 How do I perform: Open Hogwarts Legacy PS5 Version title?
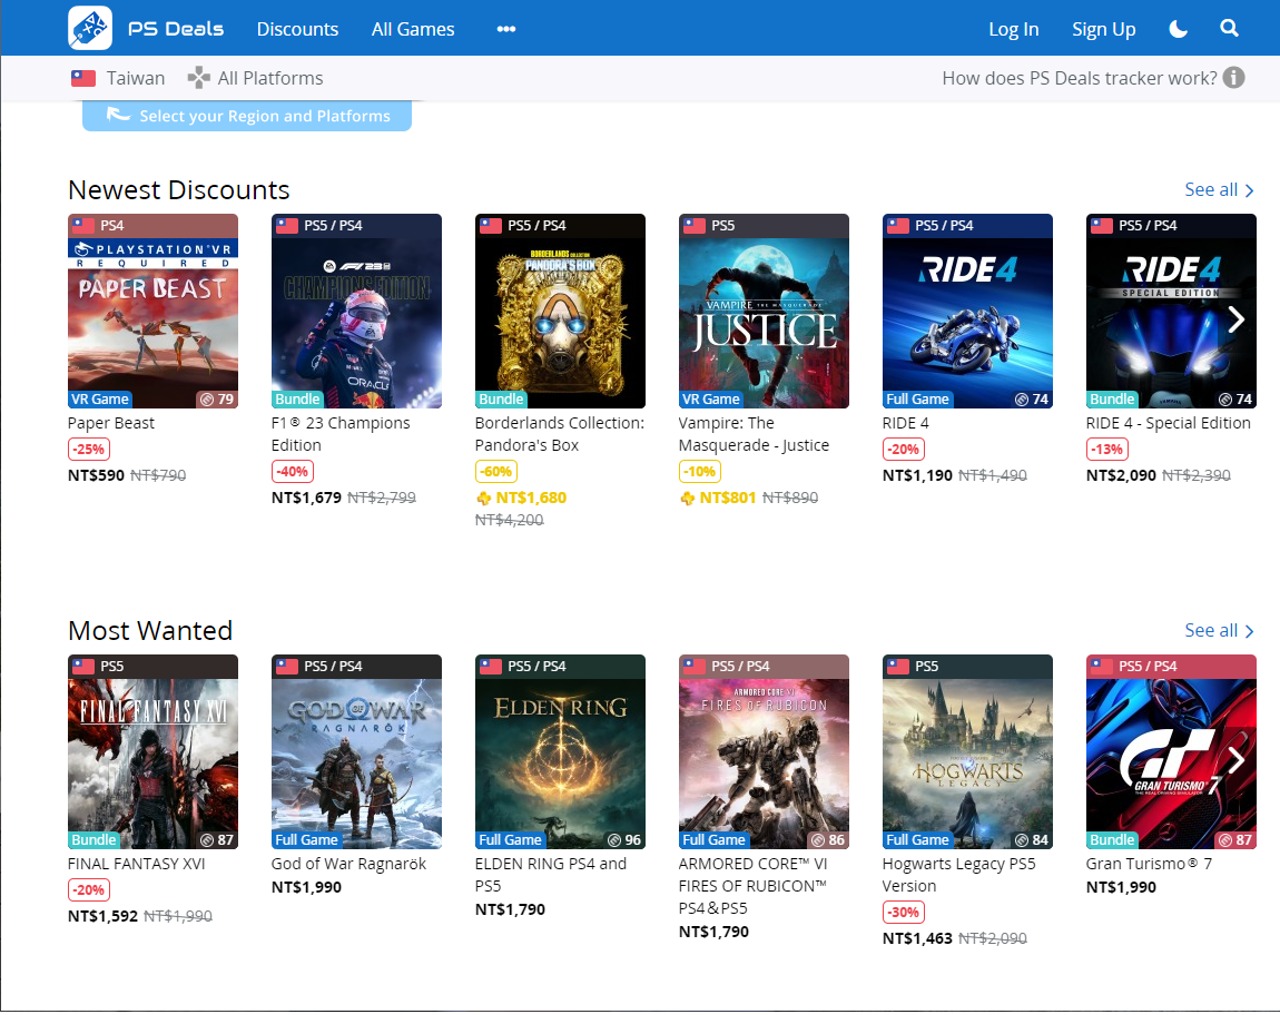click(958, 875)
